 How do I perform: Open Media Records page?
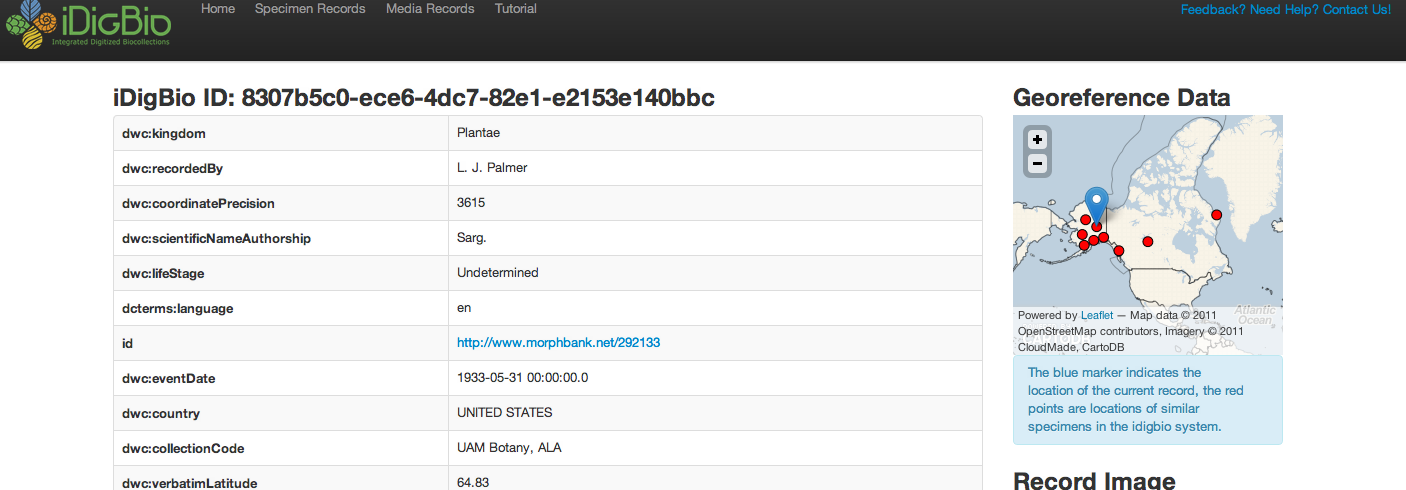point(430,9)
